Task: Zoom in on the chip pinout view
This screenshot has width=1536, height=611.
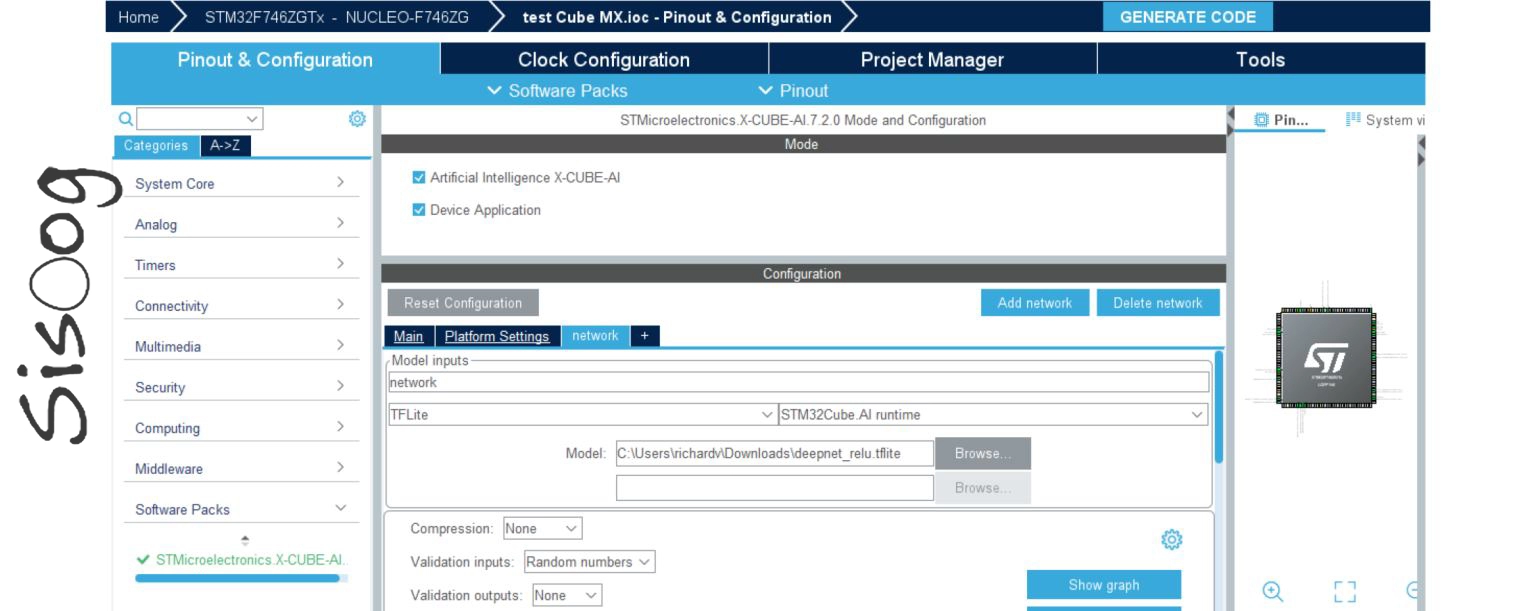Action: (1272, 591)
